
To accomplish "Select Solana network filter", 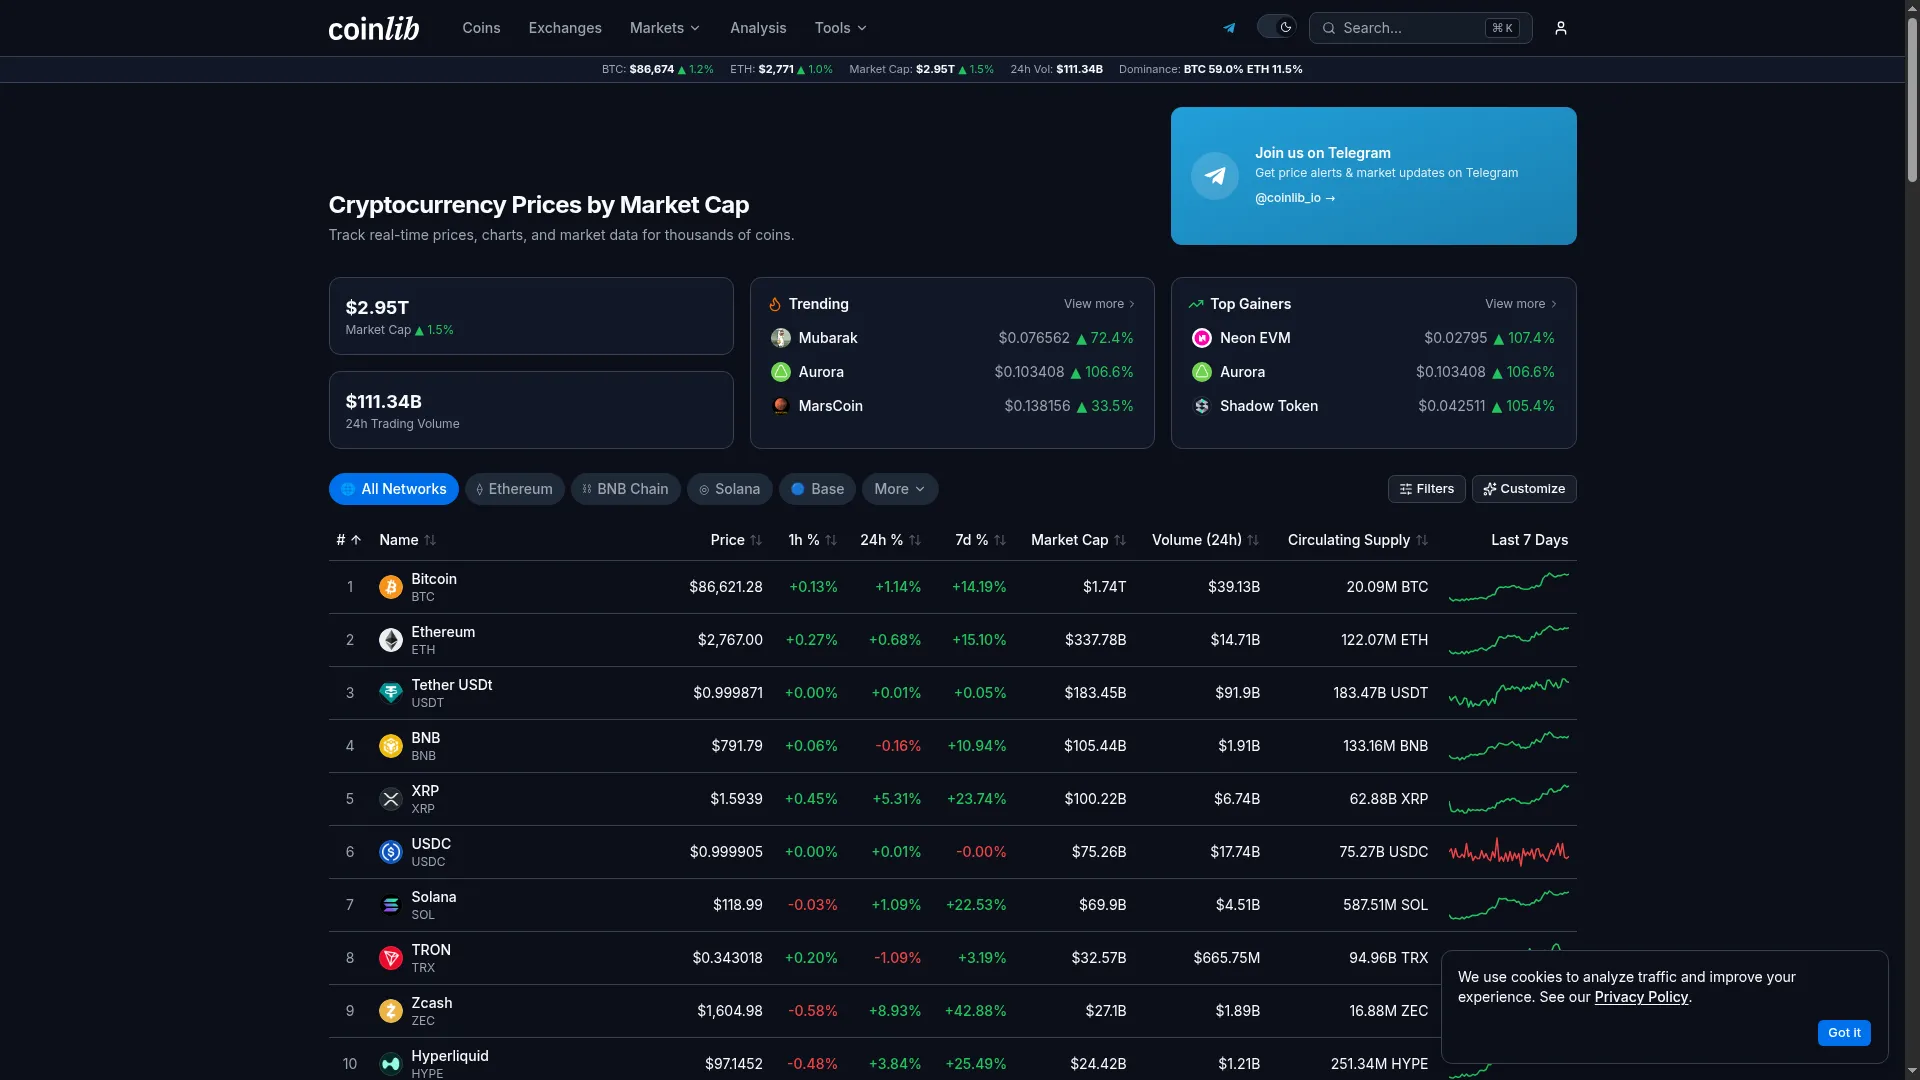I will [x=730, y=489].
